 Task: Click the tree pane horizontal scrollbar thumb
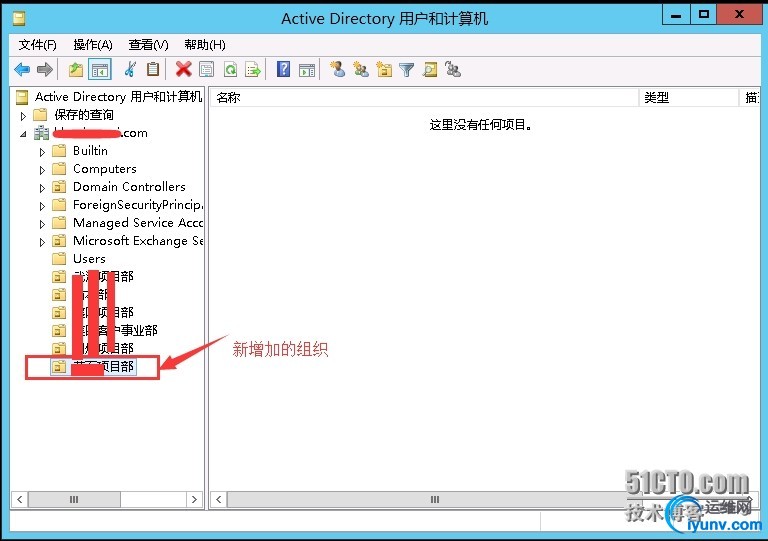[74, 499]
